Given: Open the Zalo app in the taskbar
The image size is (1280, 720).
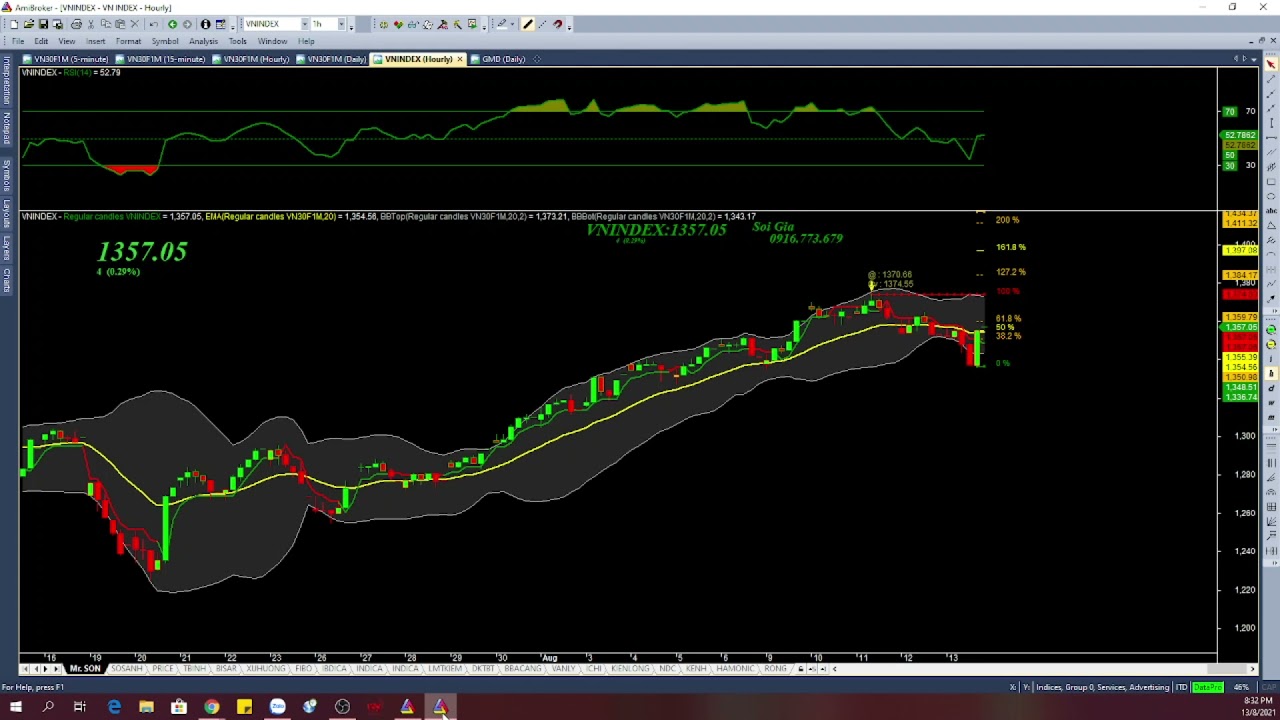Looking at the screenshot, I should [277, 707].
